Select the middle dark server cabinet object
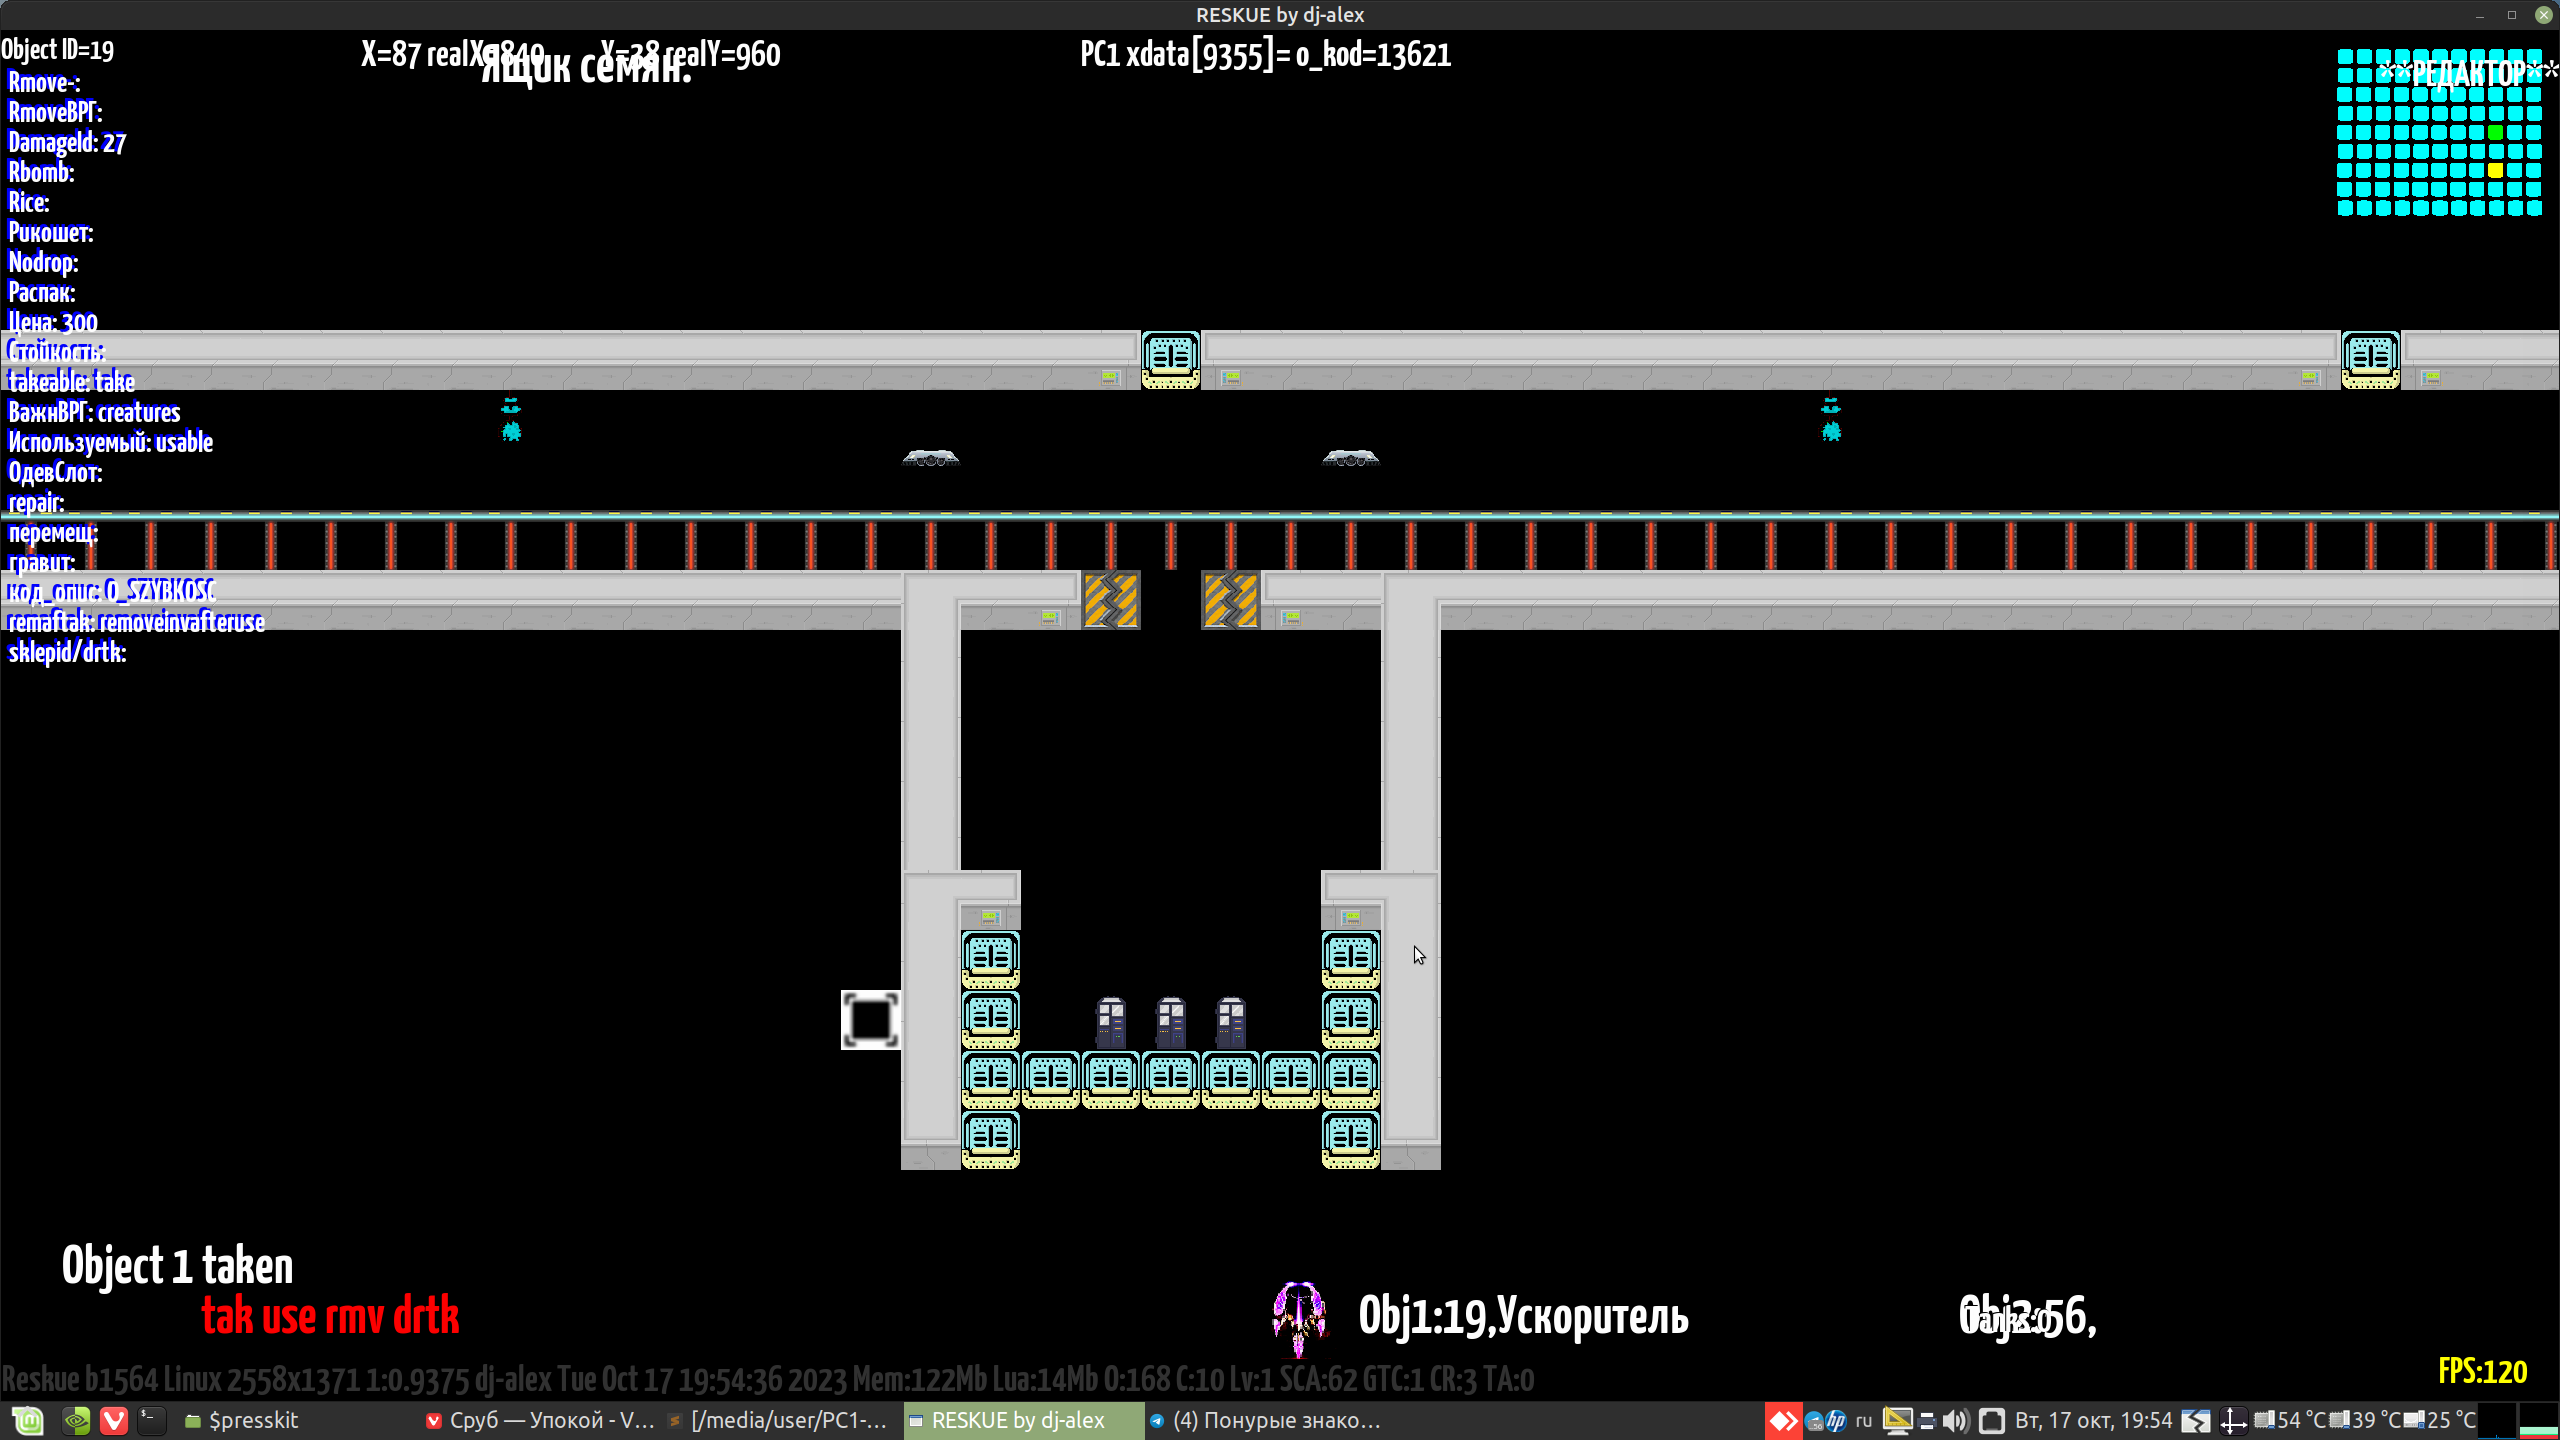The height and width of the screenshot is (1440, 2560). pos(1170,1022)
